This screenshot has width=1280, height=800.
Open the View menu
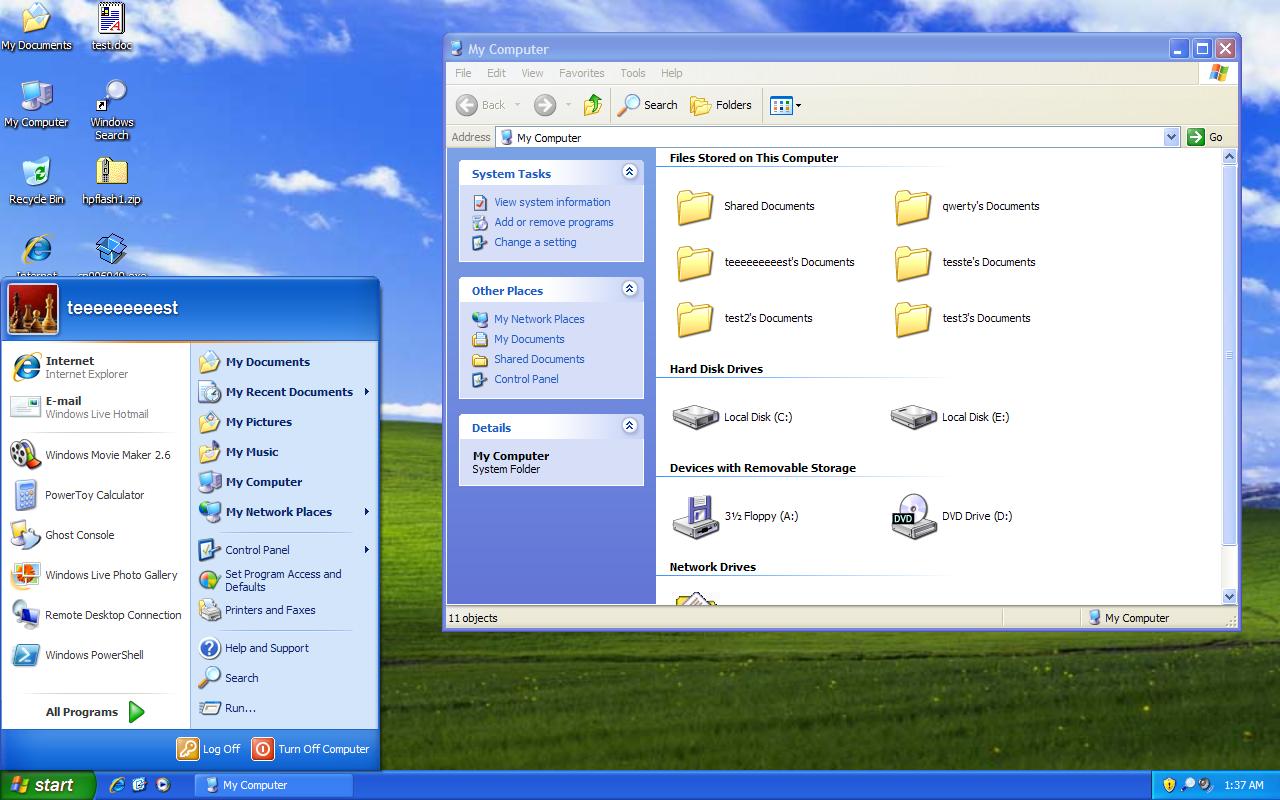(532, 73)
